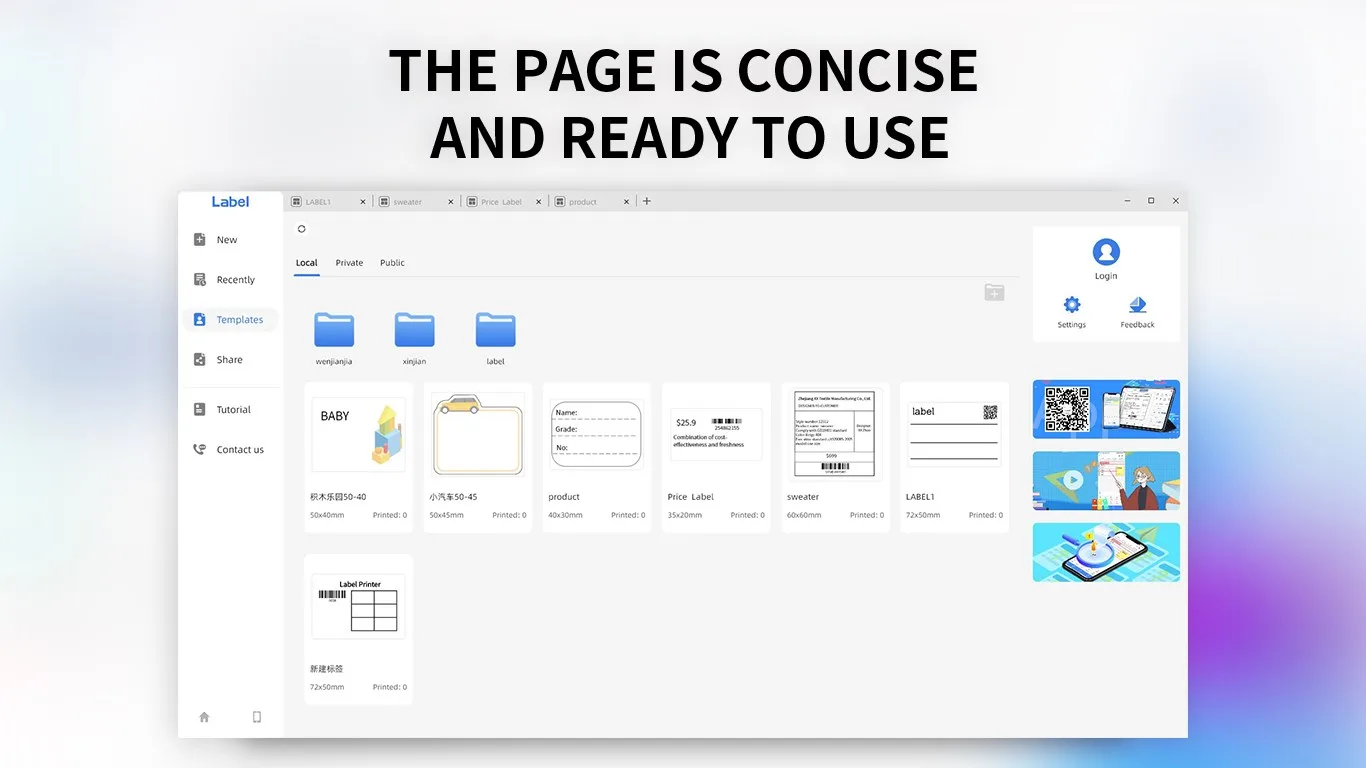Click the new folder icon

tap(994, 292)
